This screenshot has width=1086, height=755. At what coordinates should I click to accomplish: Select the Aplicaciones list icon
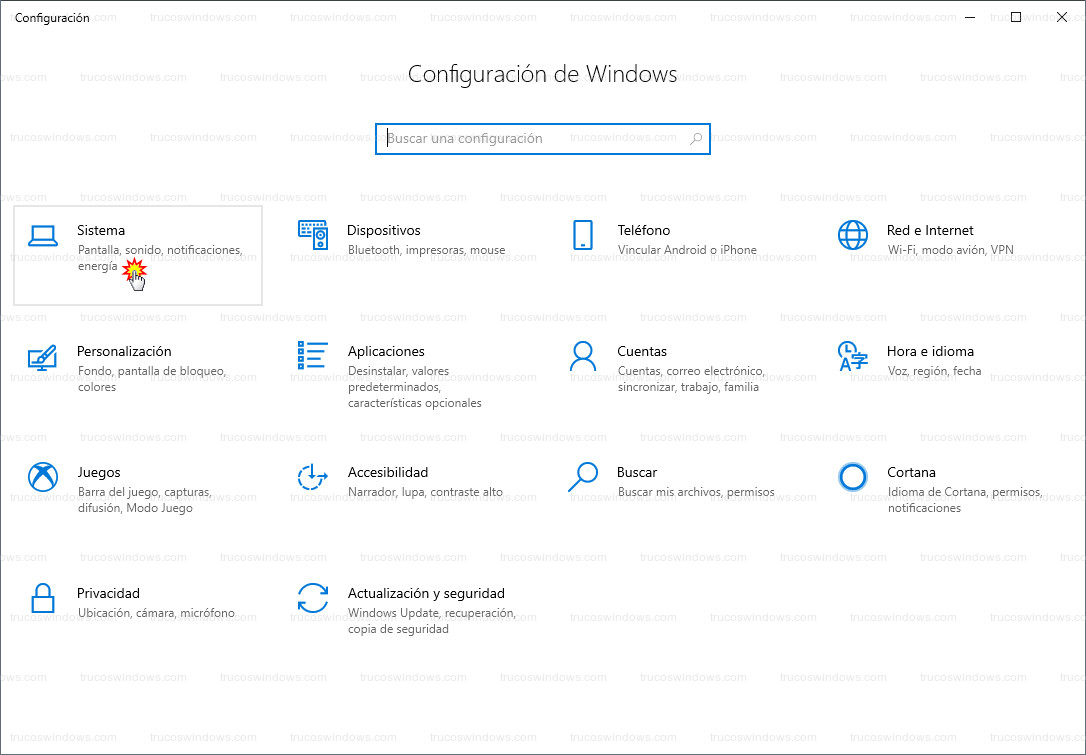(313, 356)
